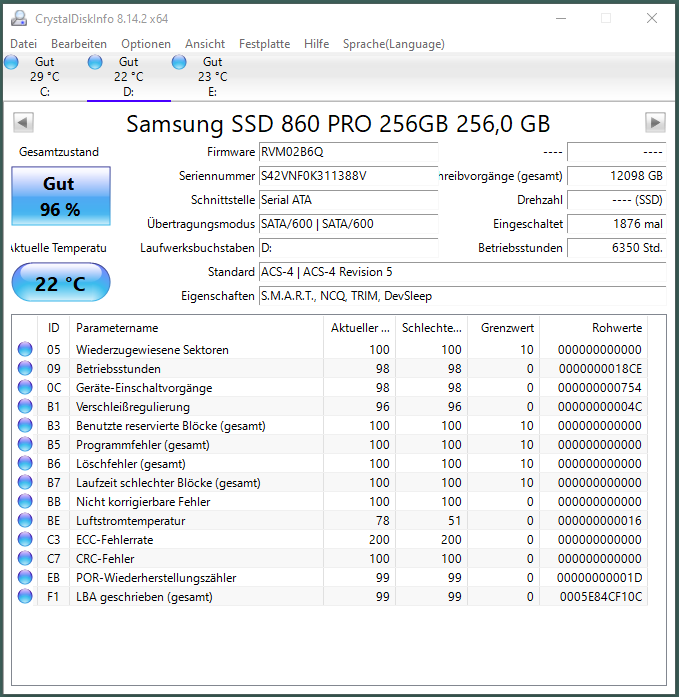Click status orb for Geräte-Einschaltvorgänge row

25,388
